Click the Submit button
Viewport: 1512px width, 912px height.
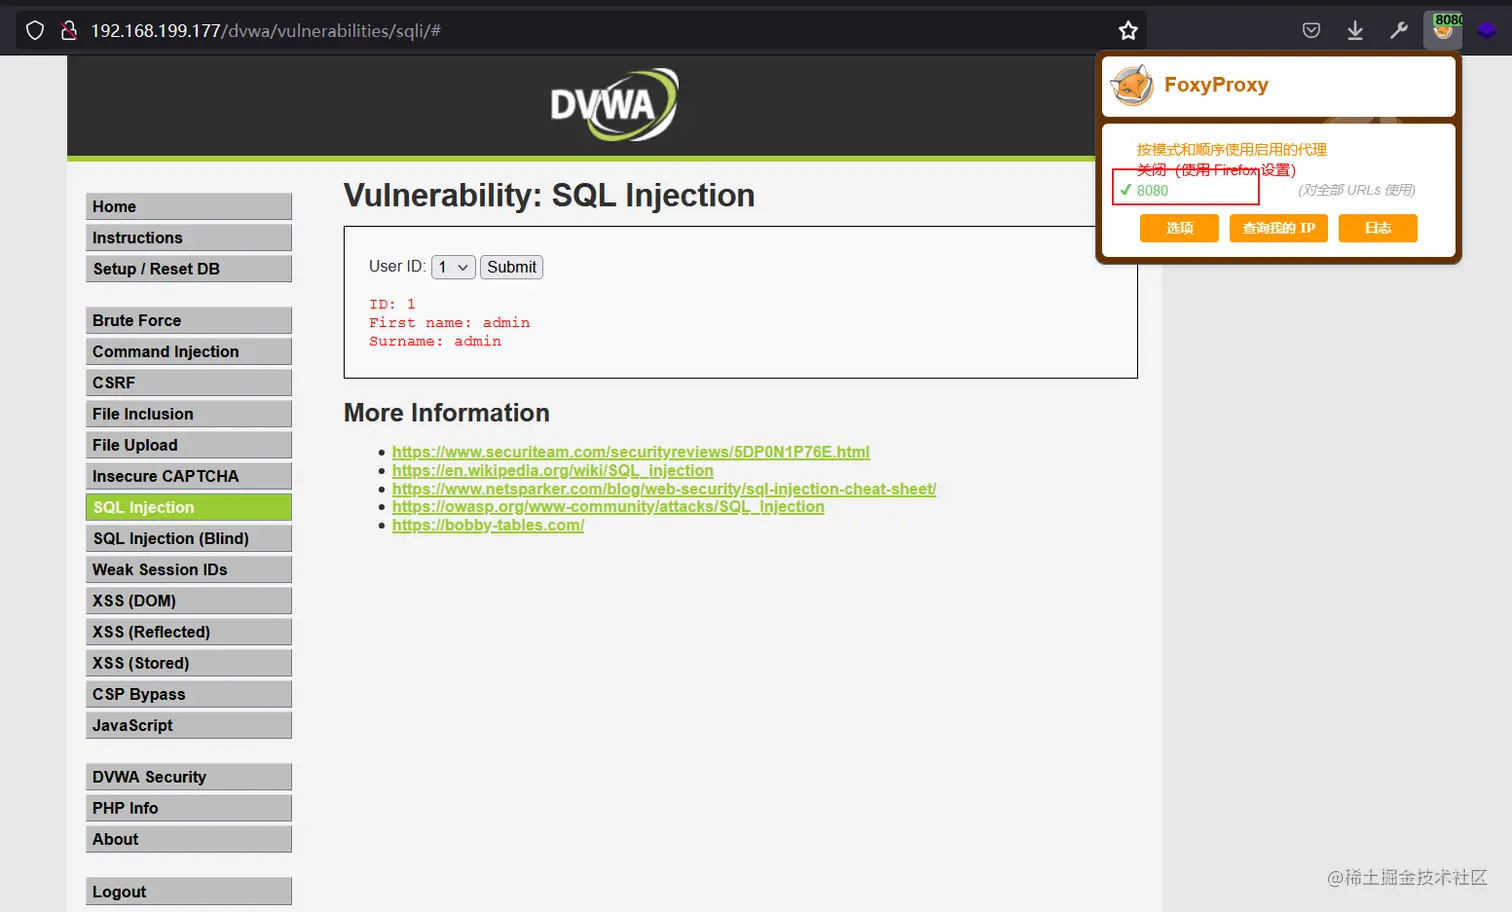512,267
